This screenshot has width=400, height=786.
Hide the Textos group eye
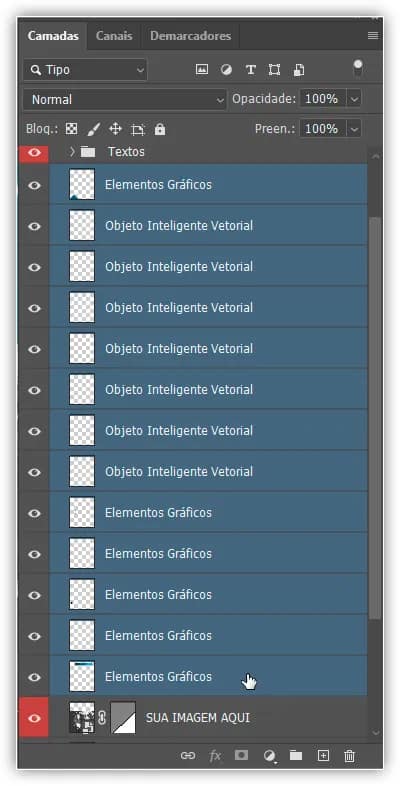(34, 152)
